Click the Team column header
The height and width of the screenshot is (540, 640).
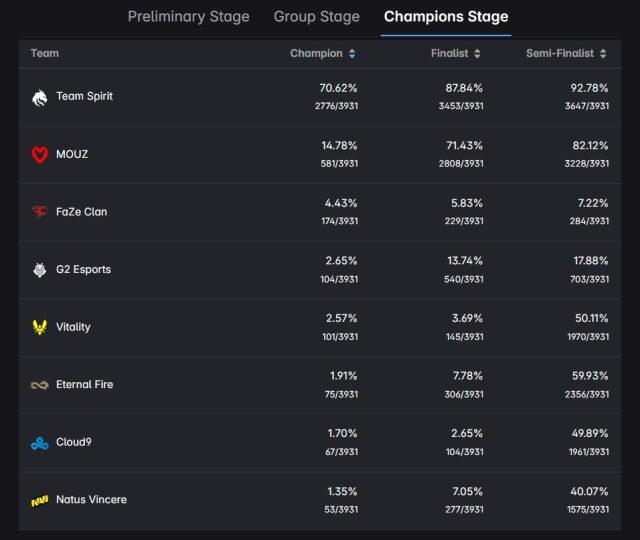[x=44, y=53]
